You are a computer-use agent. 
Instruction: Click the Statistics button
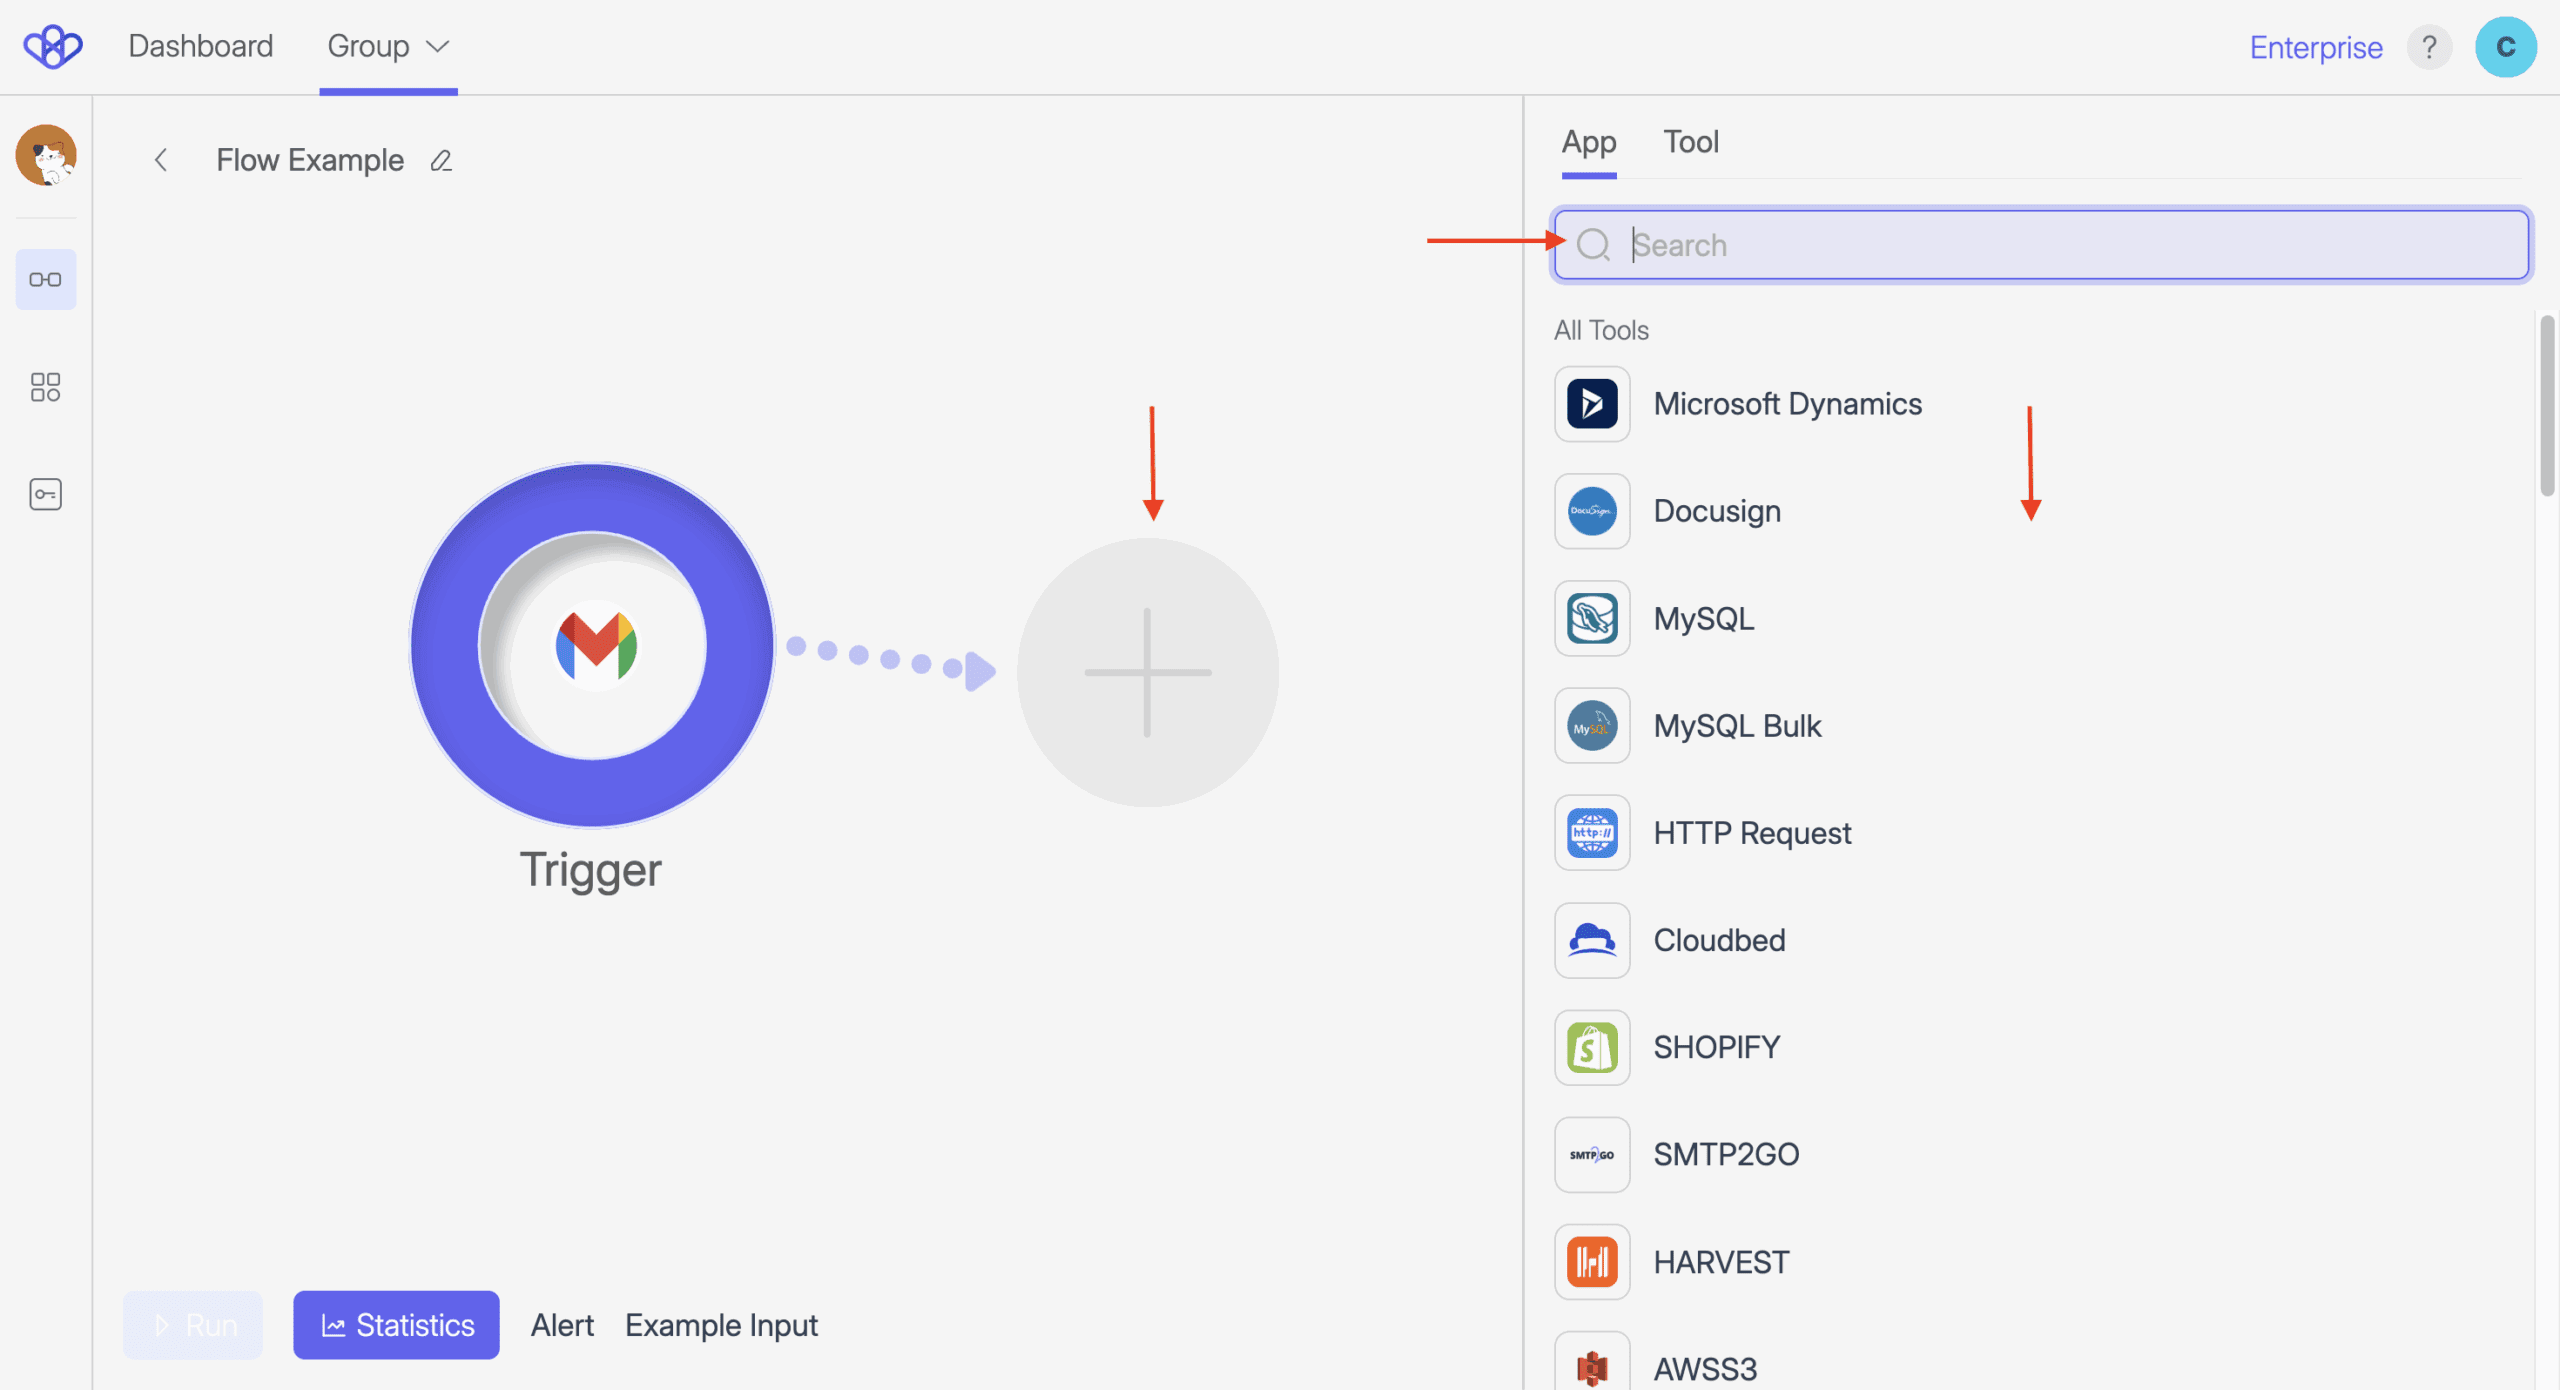click(396, 1325)
